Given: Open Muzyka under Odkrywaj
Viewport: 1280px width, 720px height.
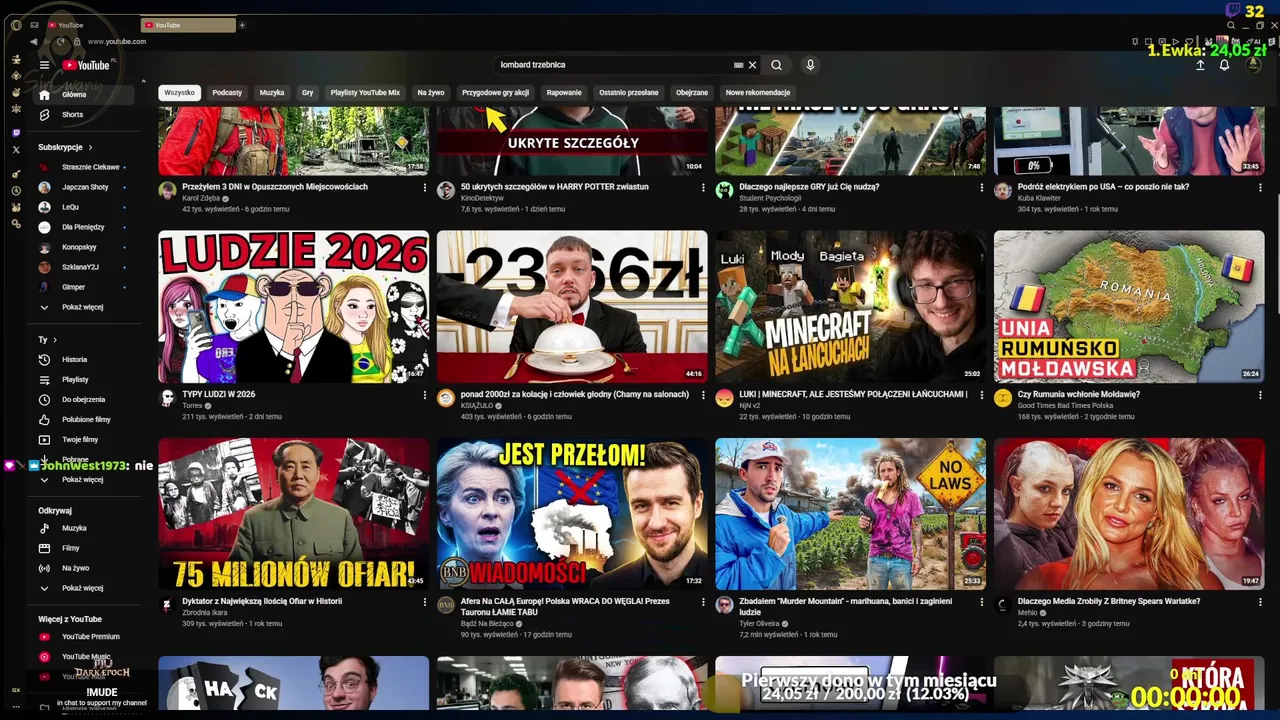Looking at the screenshot, I should 82,528.
